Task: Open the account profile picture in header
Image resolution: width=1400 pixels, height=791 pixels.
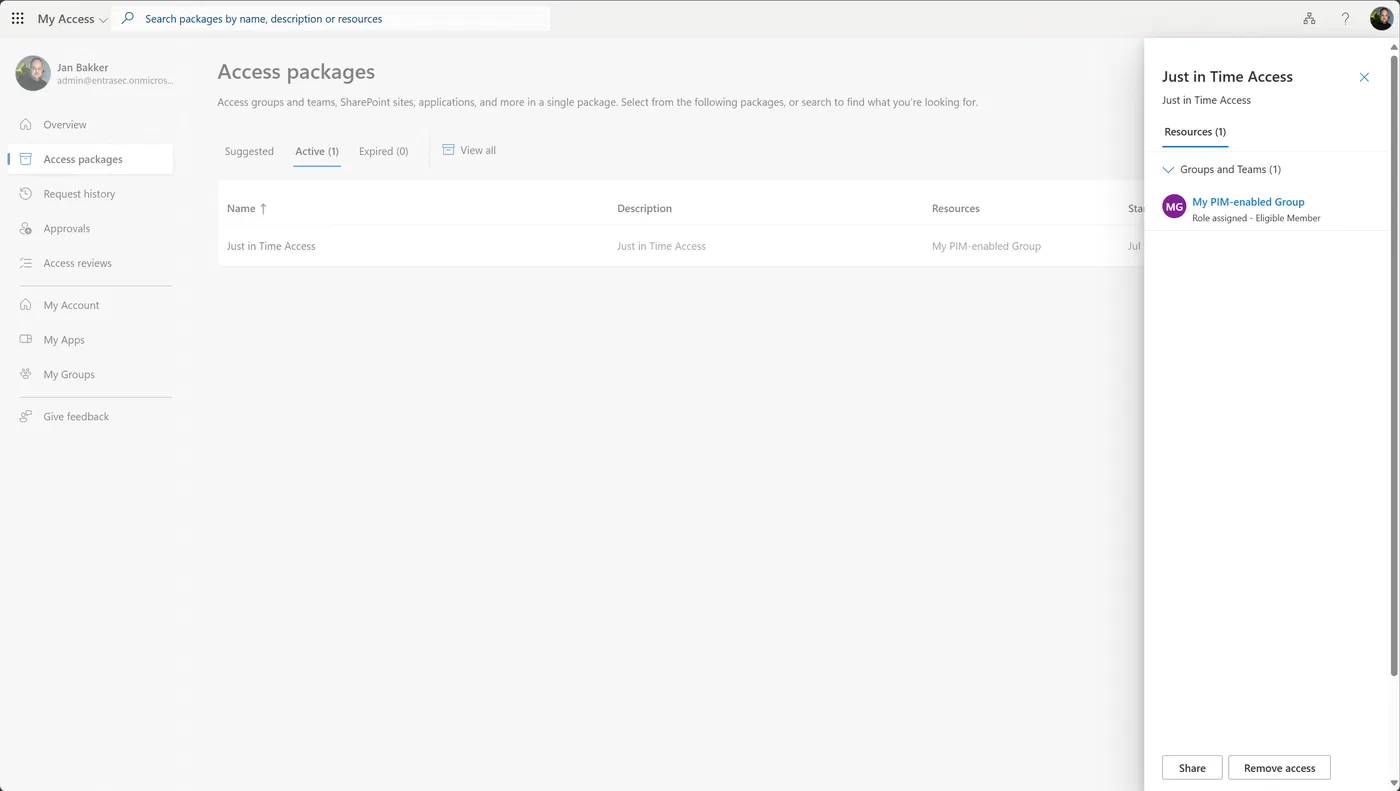Action: [1381, 19]
